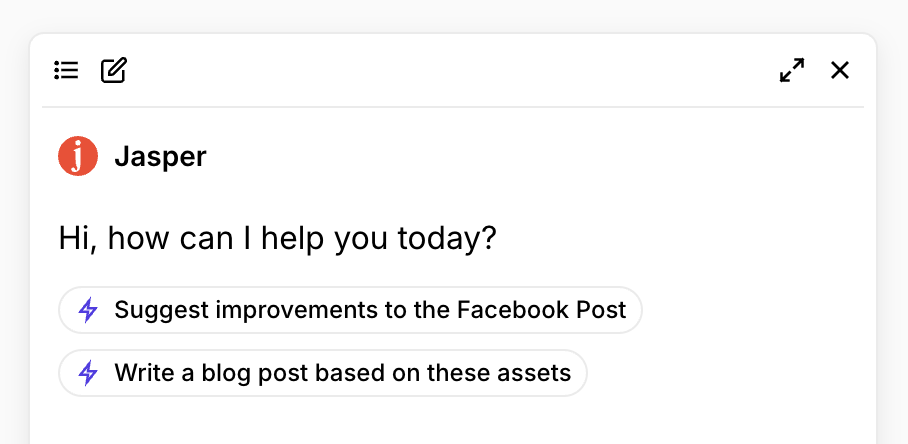This screenshot has width=908, height=444.
Task: Click the red Jasper logo avatar
Action: click(x=78, y=156)
